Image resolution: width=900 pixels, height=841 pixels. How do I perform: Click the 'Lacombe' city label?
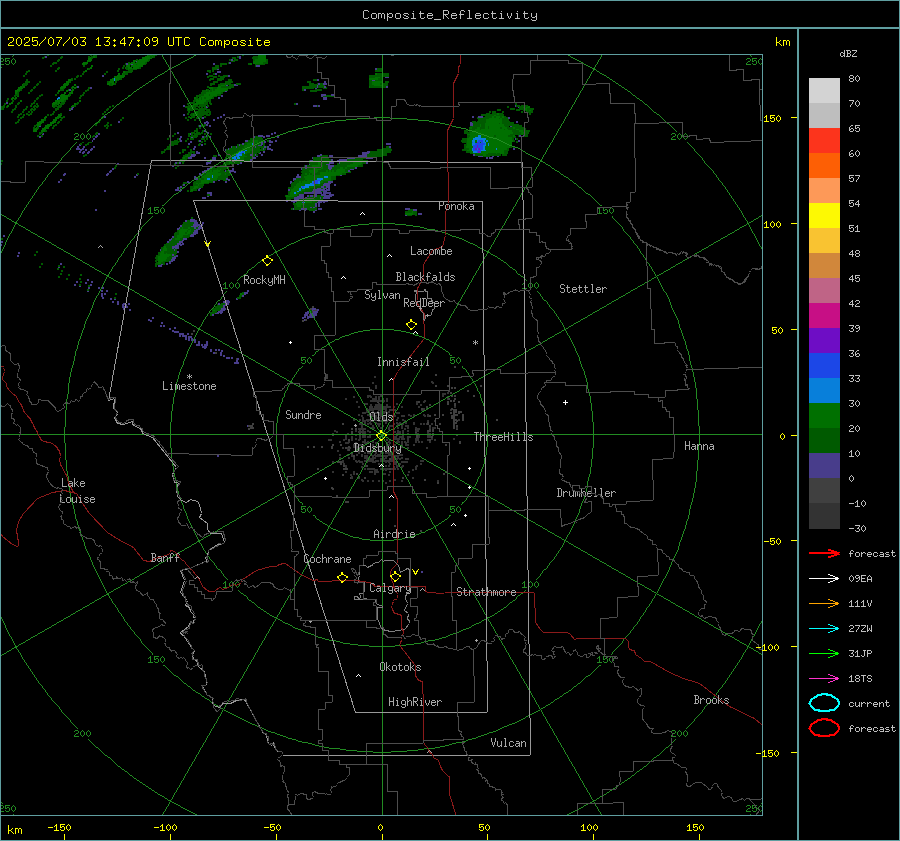[x=431, y=251]
